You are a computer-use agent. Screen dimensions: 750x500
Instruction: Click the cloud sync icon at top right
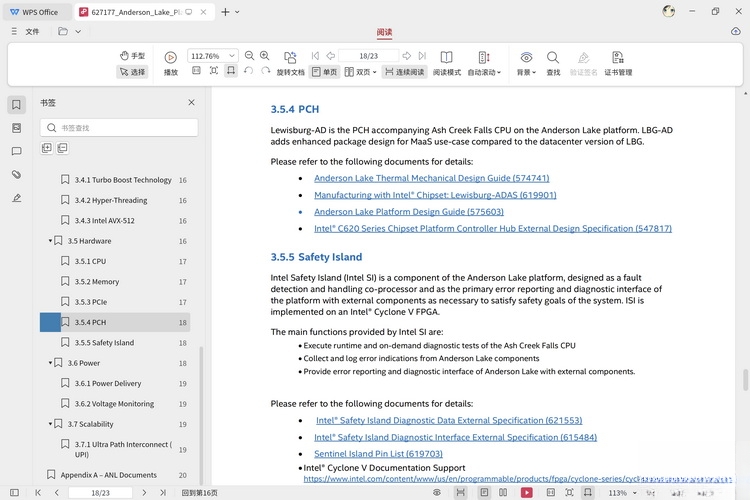coord(736,32)
